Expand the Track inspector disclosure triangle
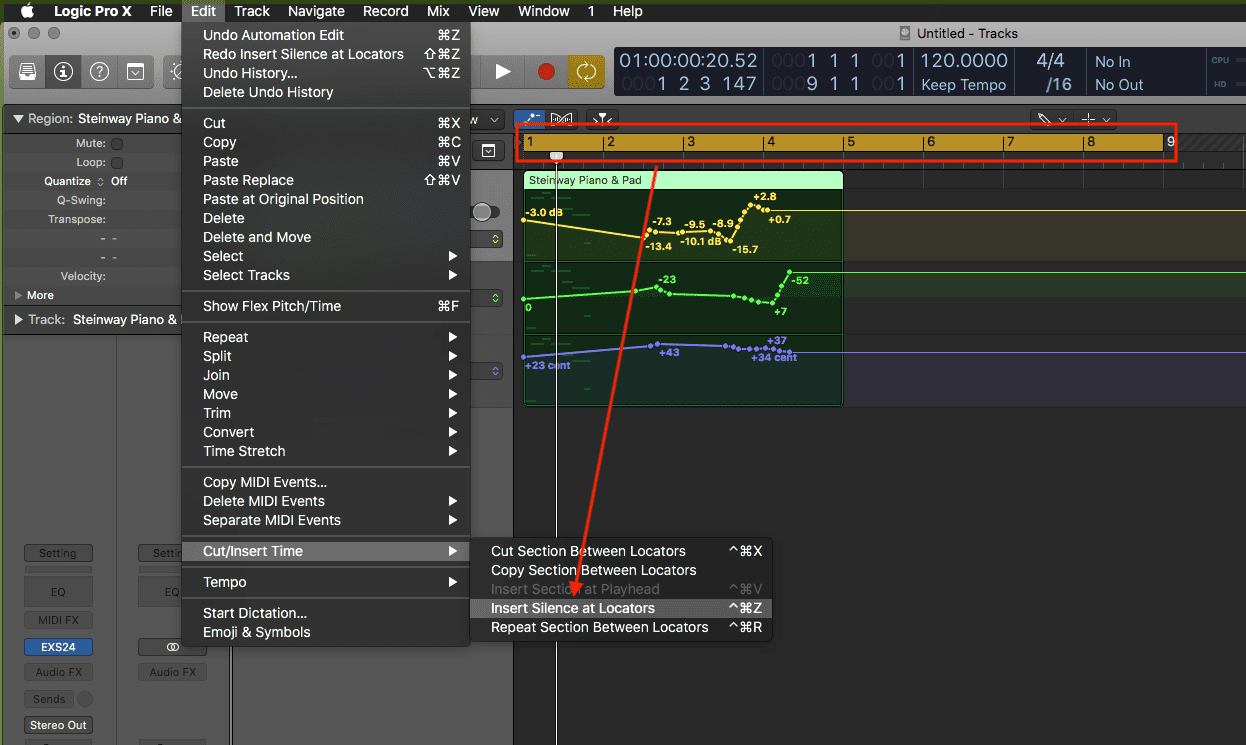Image resolution: width=1246 pixels, height=745 pixels. 18,320
